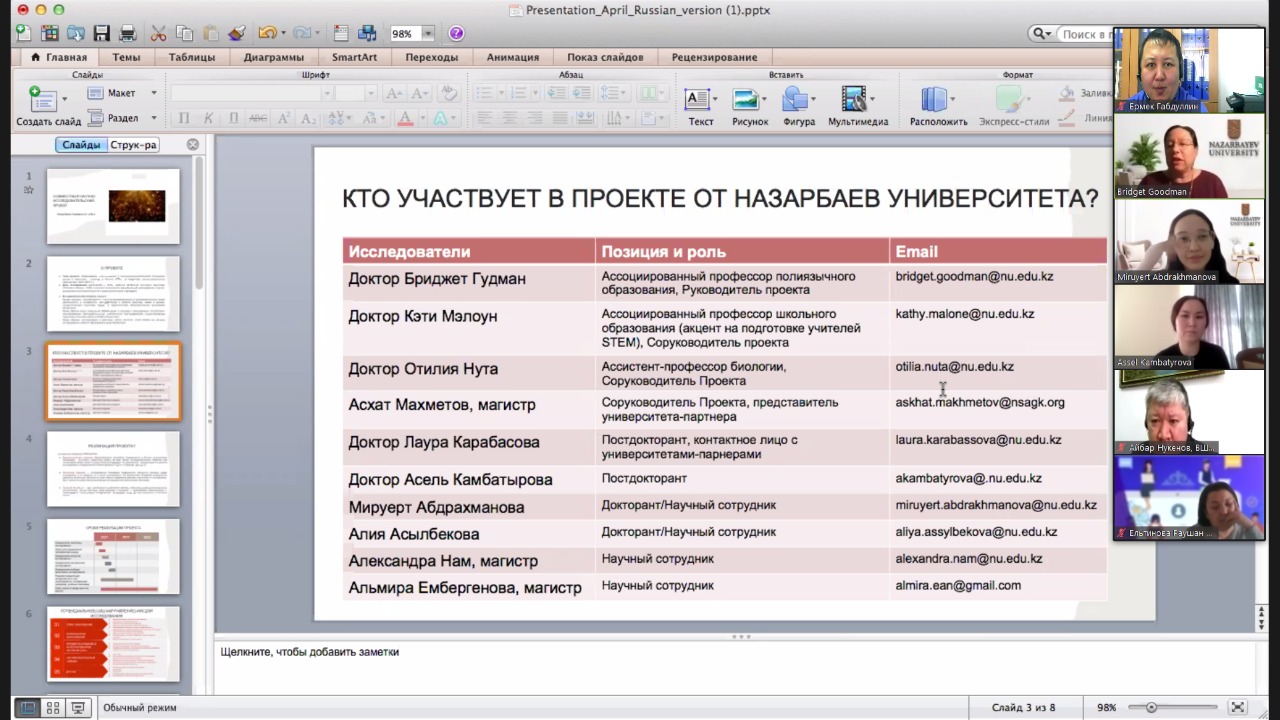This screenshot has width=1280, height=720.
Task: Open the Media Browser icon
Action: point(367,33)
